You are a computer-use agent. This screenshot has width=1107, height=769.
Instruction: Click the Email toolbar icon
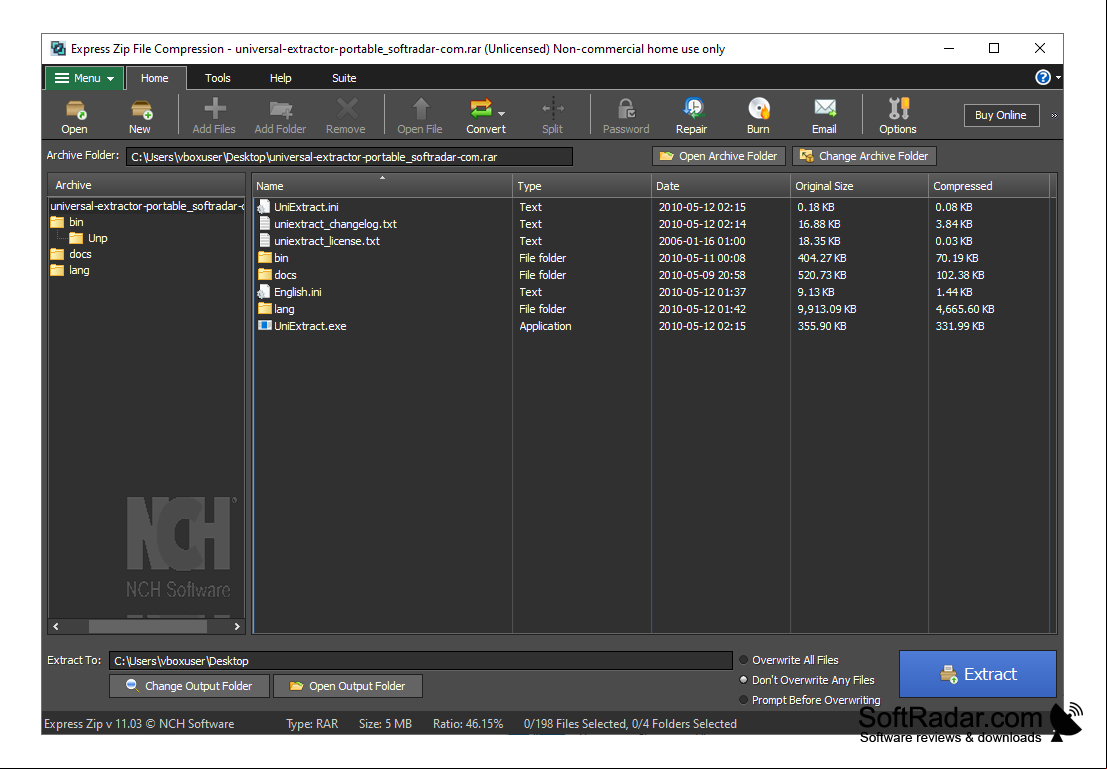coord(825,109)
